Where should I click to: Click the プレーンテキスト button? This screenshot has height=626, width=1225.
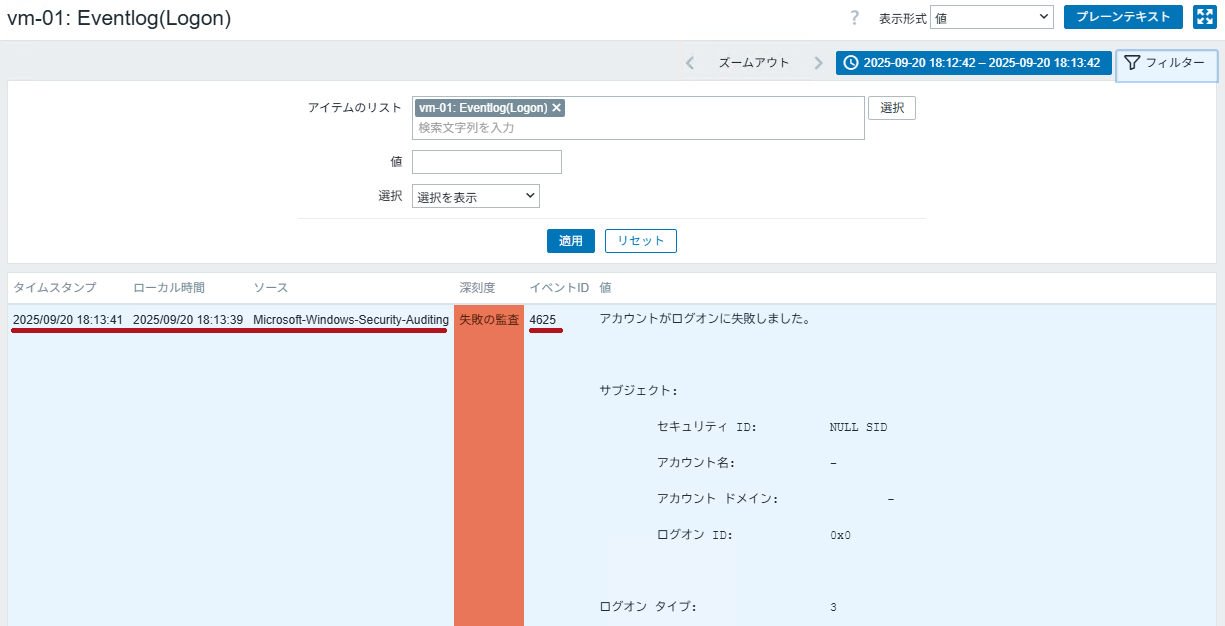coord(1123,17)
